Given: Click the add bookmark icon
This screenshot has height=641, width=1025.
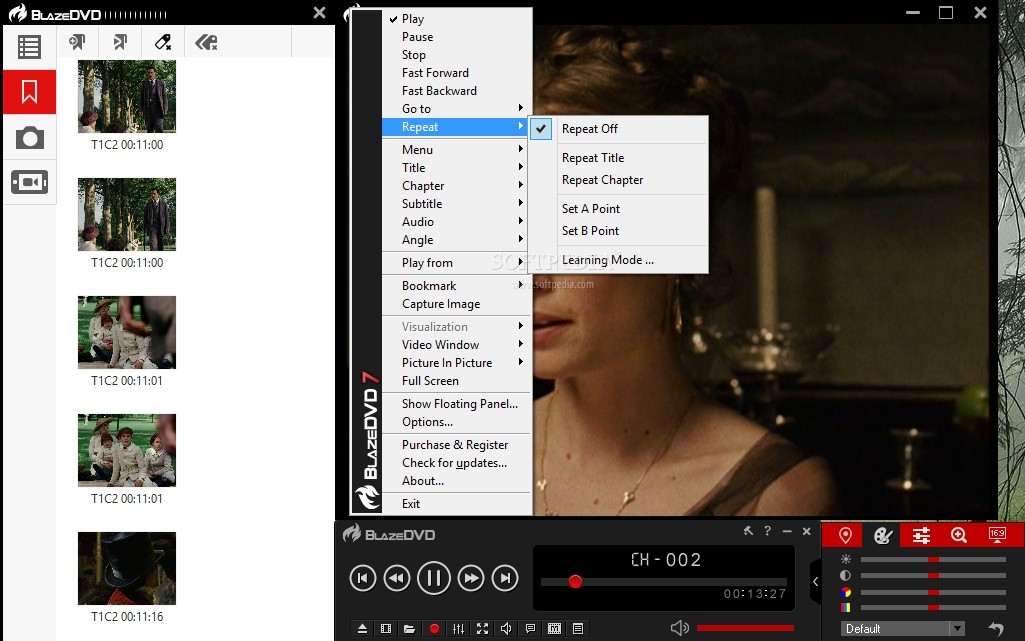Looking at the screenshot, I should pyautogui.click(x=77, y=42).
